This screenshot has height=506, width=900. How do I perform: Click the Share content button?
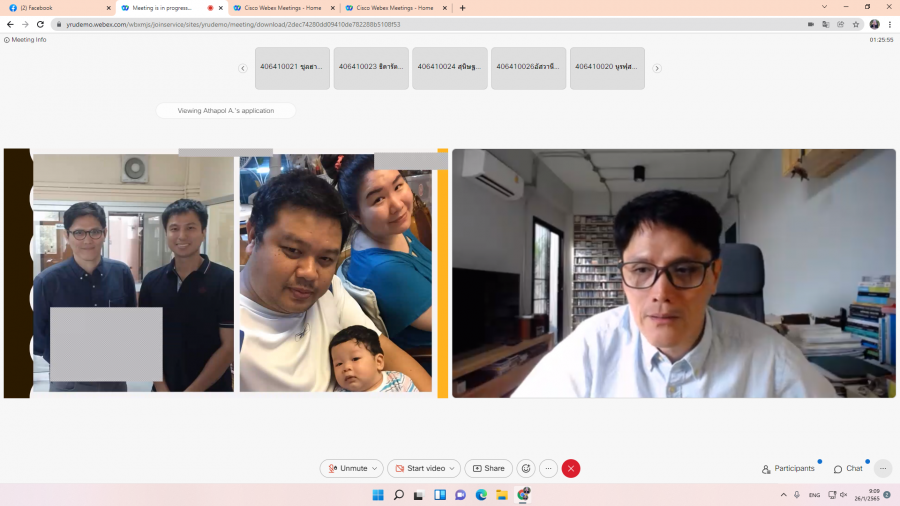pyautogui.click(x=488, y=468)
